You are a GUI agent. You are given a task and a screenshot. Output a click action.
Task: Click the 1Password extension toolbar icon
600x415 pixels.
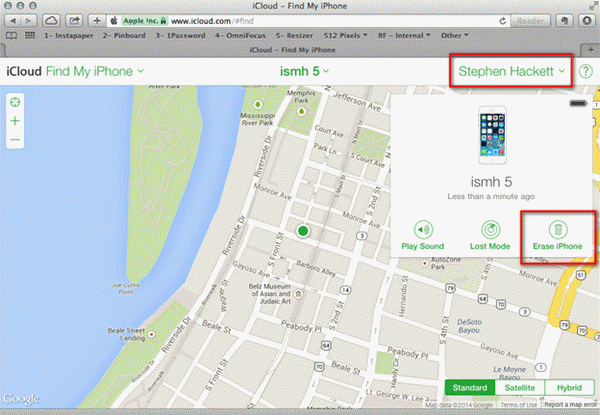(x=587, y=21)
